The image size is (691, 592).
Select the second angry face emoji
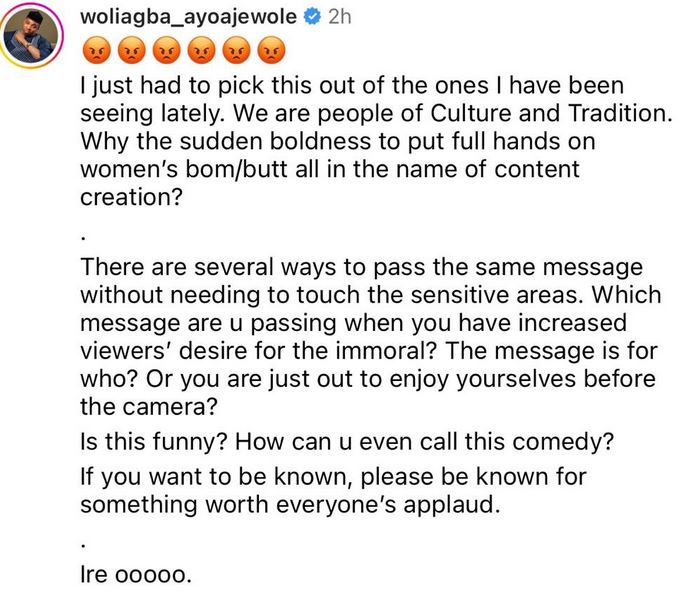(130, 47)
